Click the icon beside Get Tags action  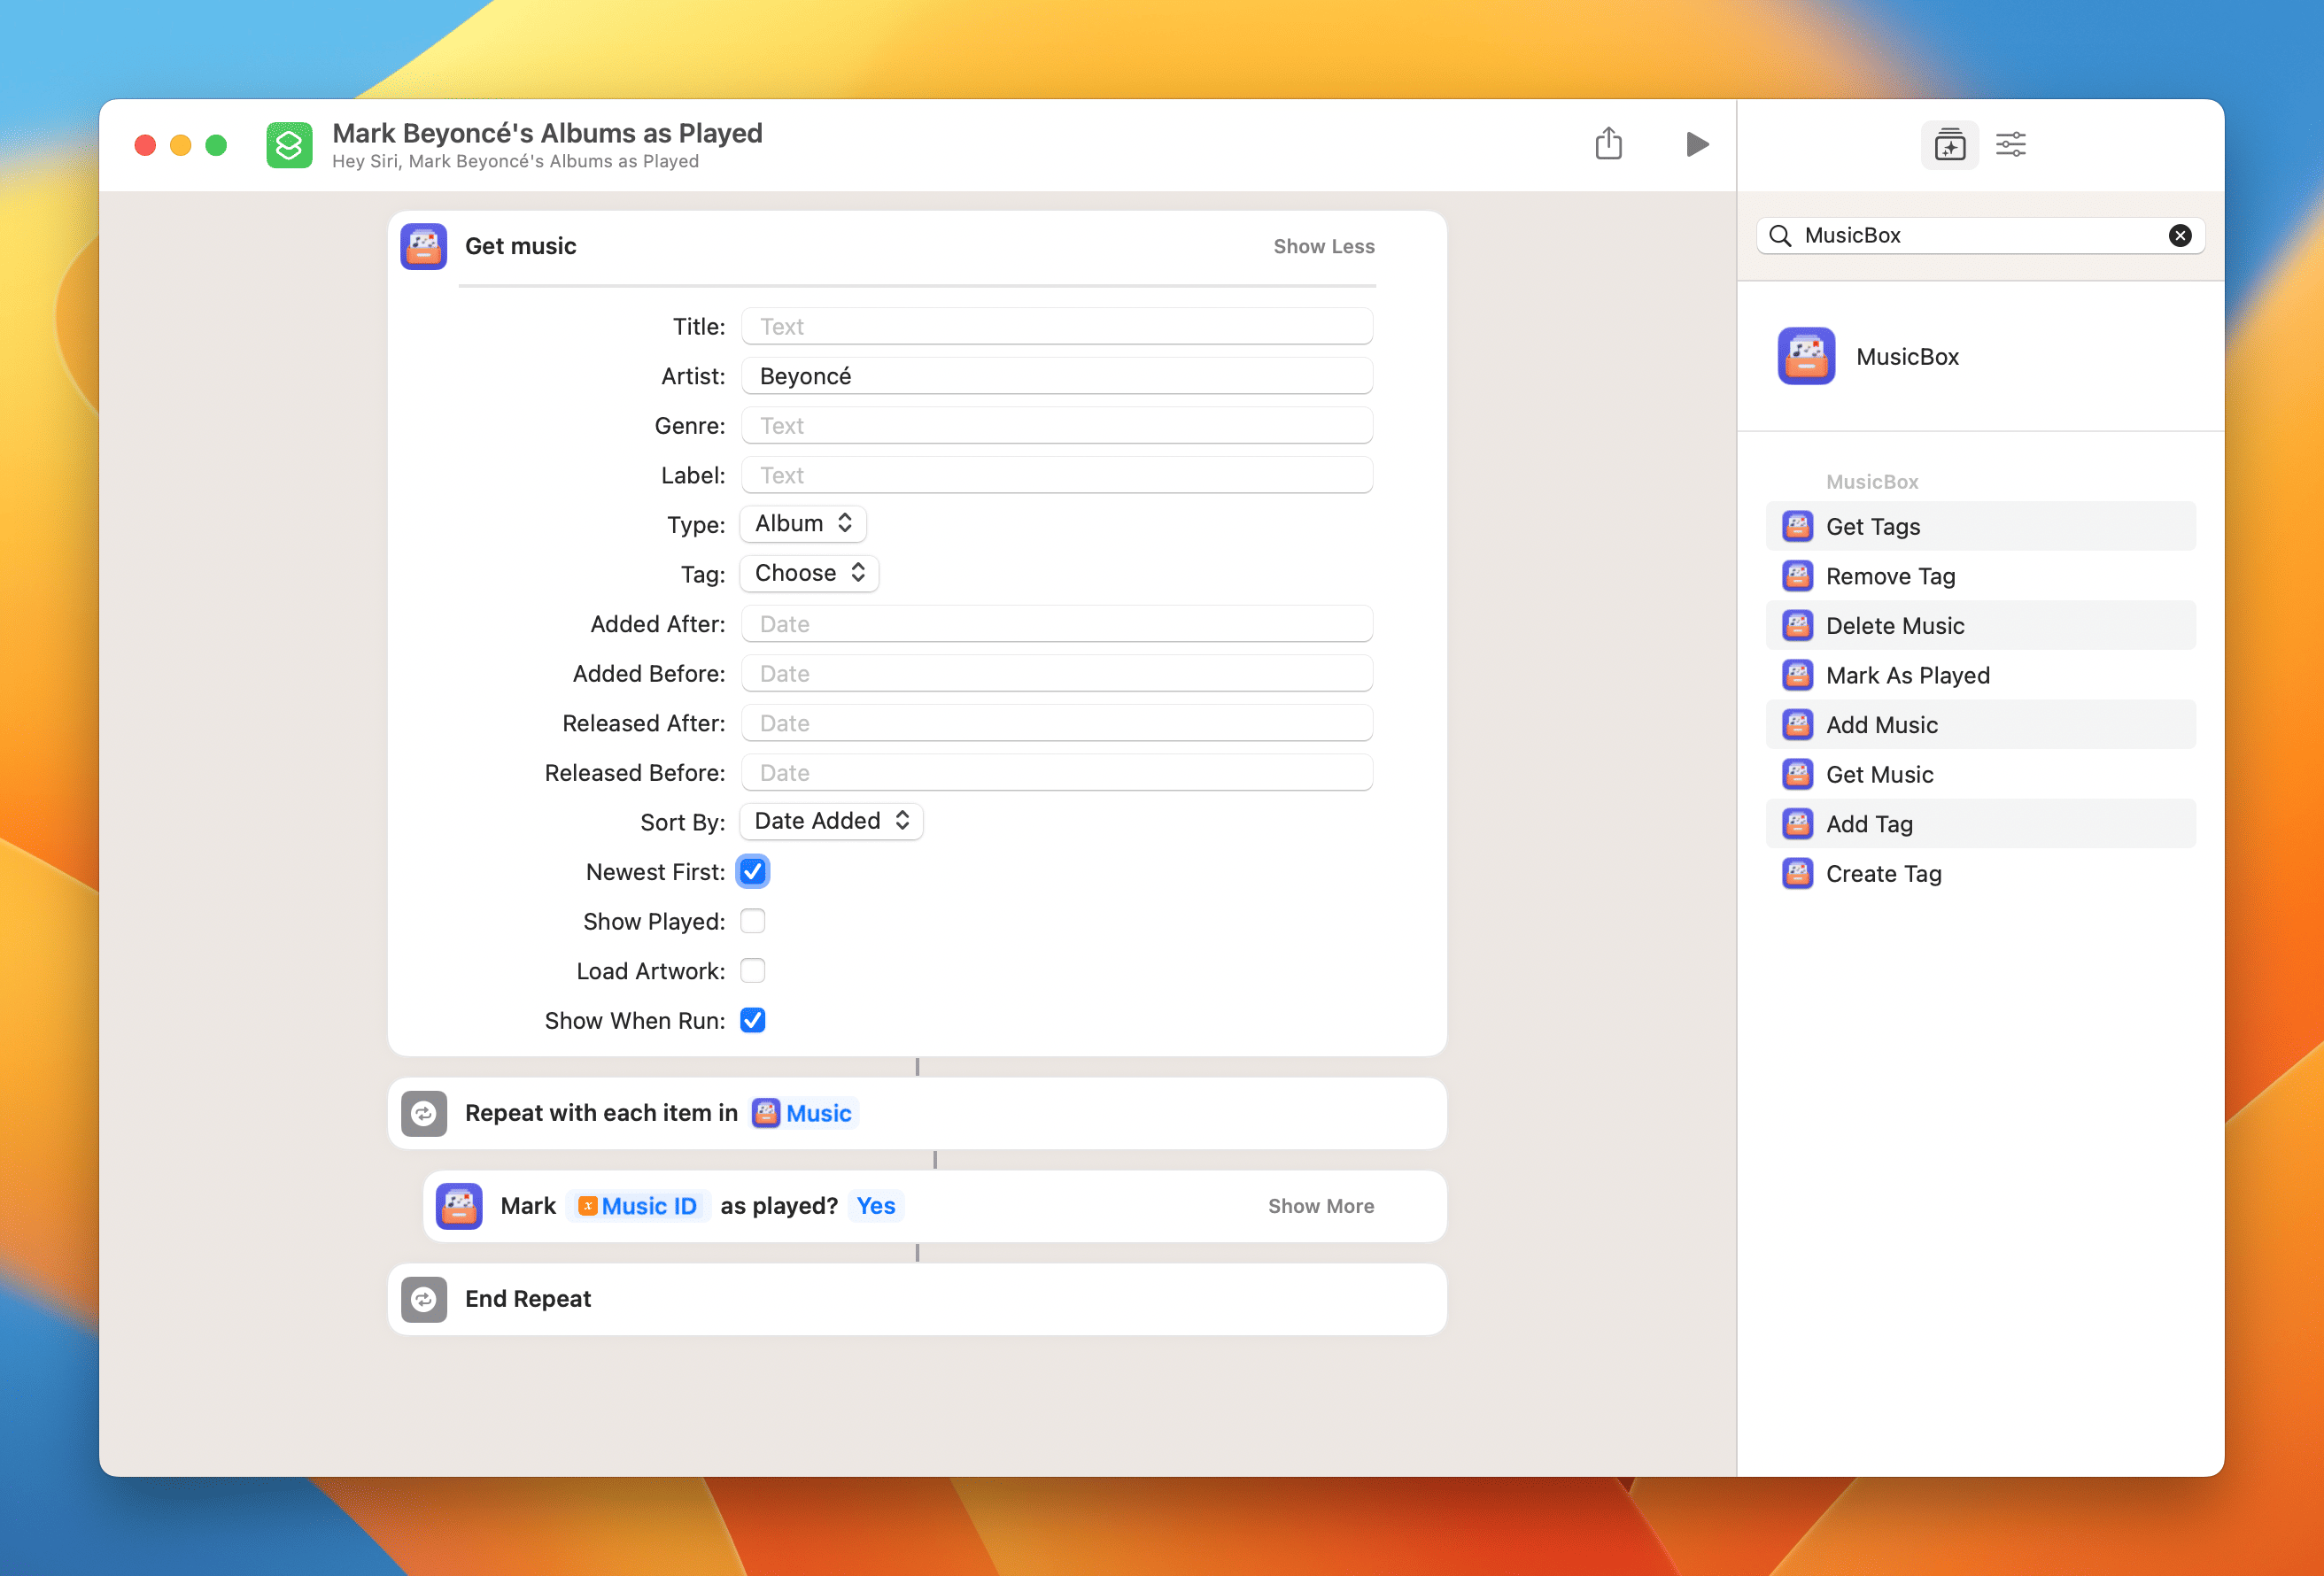(x=1797, y=526)
